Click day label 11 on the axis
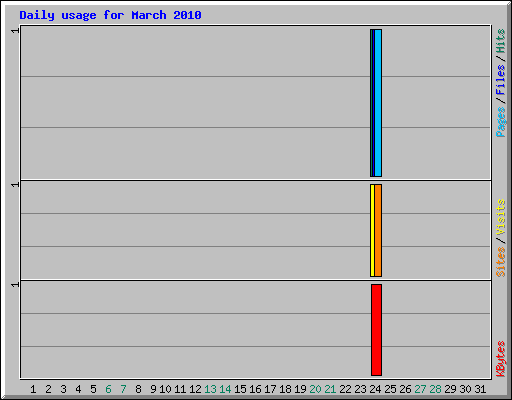Viewport: 512px width, 400px height. pyautogui.click(x=180, y=389)
